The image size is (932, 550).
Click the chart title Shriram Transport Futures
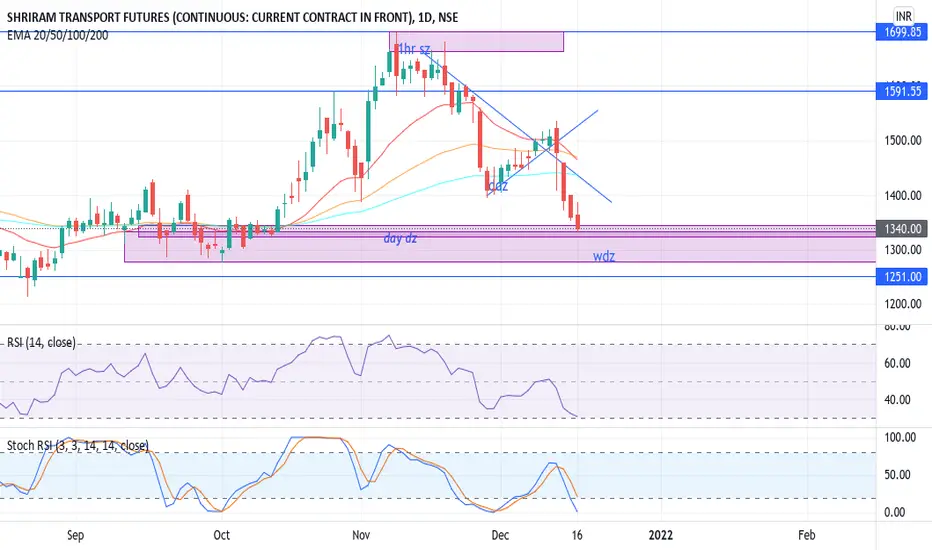click(232, 17)
